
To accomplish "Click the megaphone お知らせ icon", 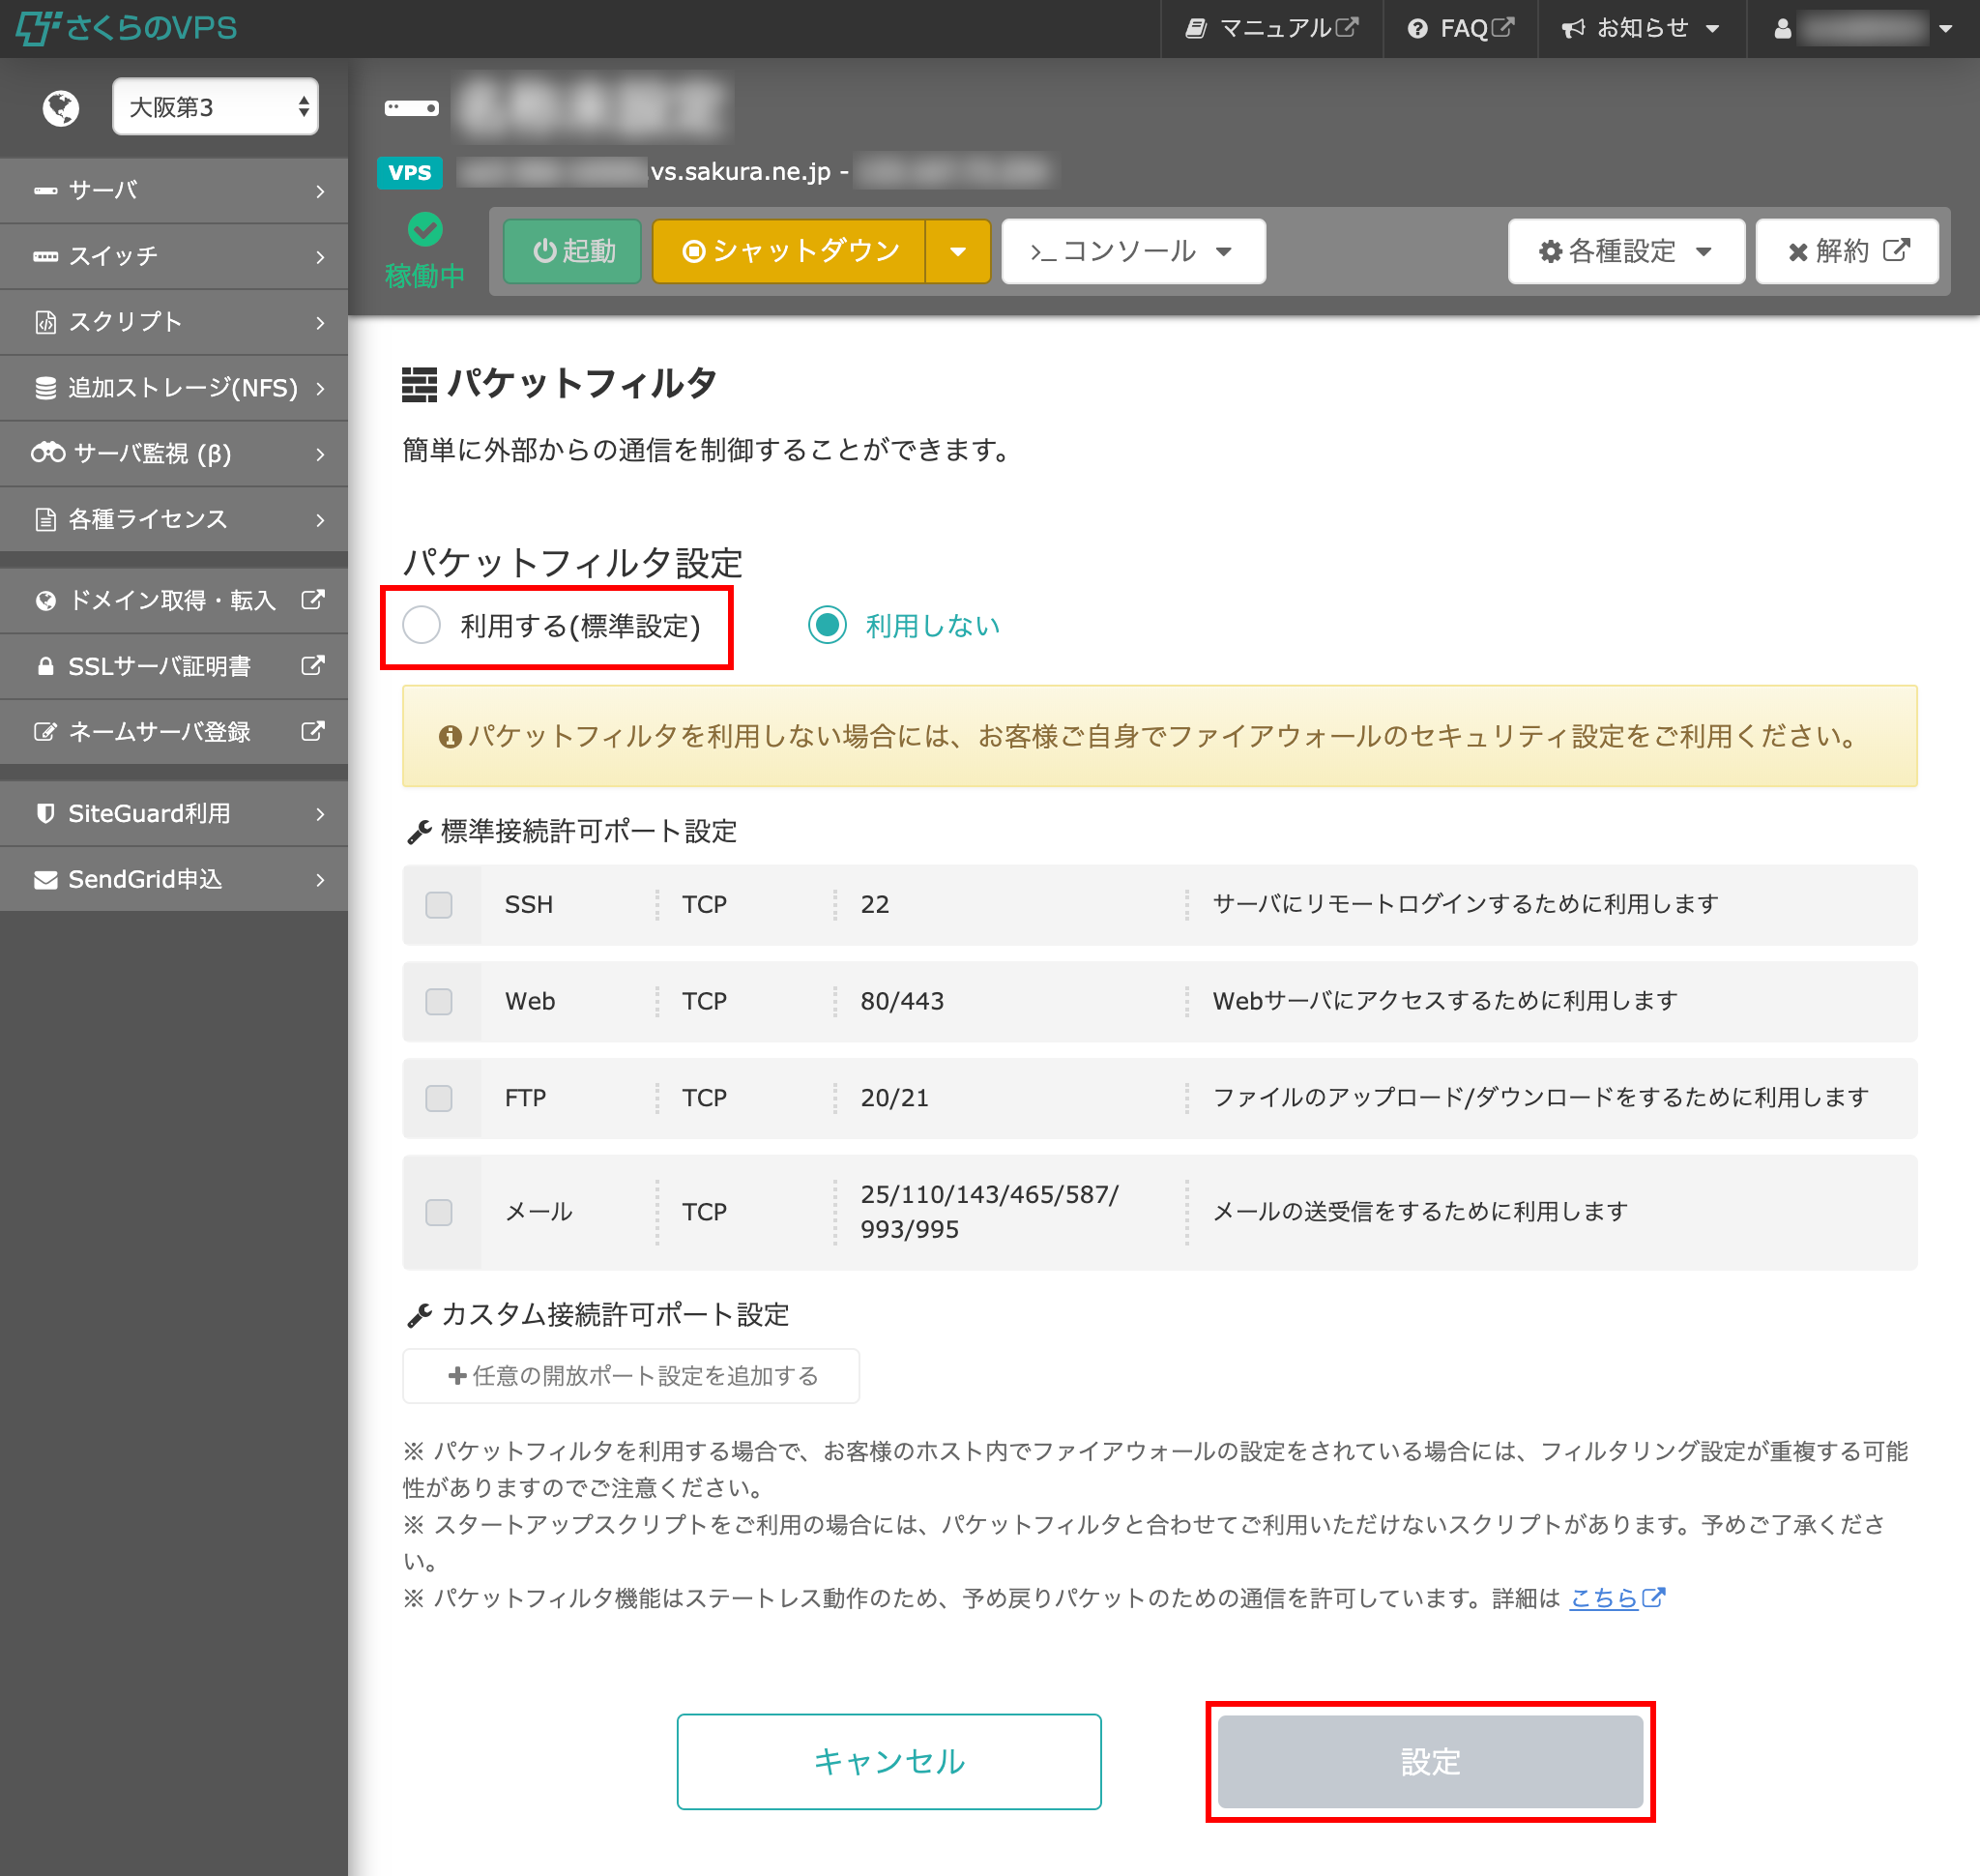I will tap(1573, 29).
